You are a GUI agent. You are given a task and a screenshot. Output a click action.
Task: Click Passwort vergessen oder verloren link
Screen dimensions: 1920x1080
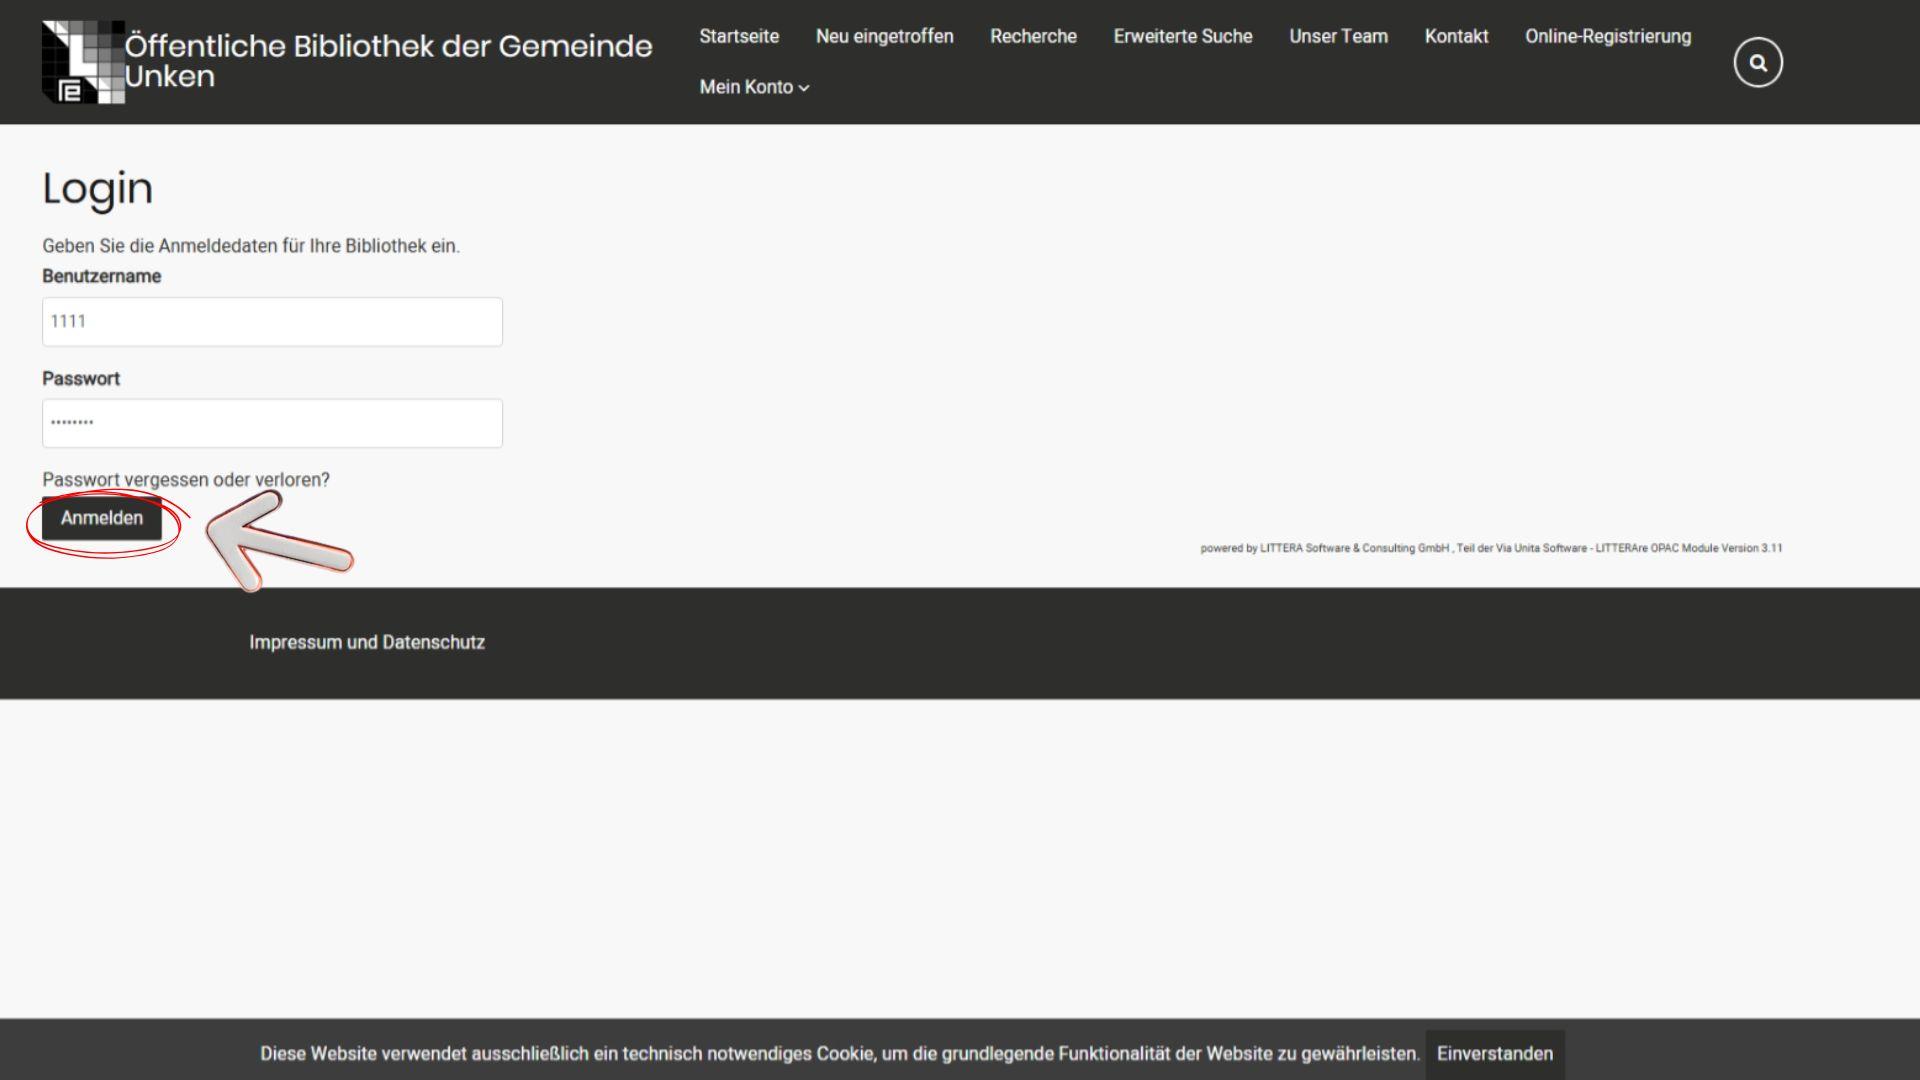coord(186,480)
